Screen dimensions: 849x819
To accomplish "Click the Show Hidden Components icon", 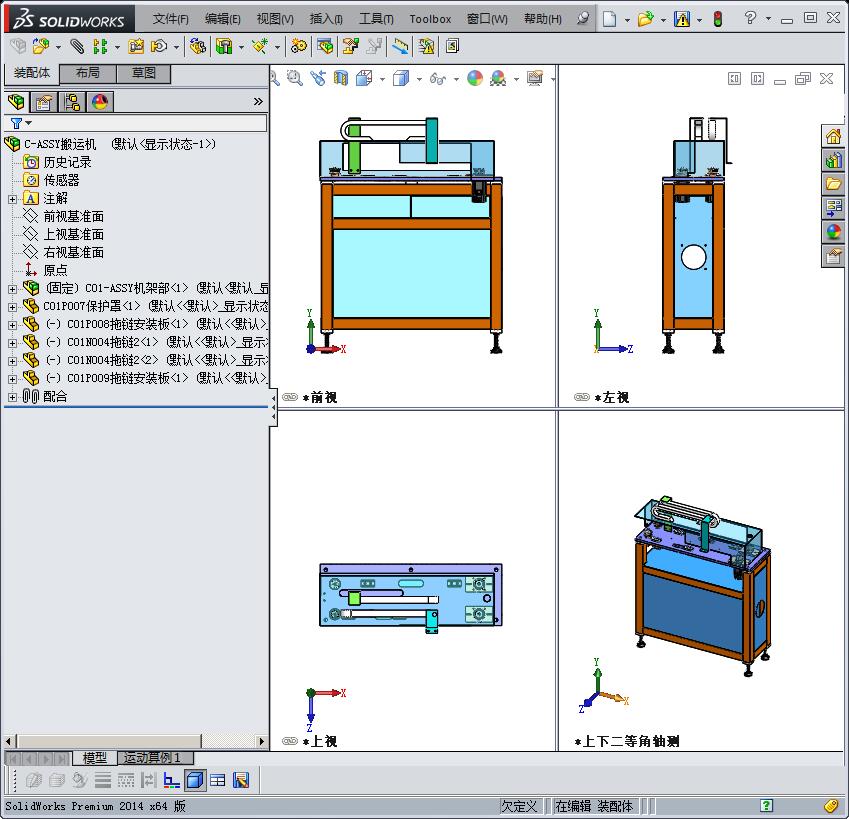I will coord(197,47).
